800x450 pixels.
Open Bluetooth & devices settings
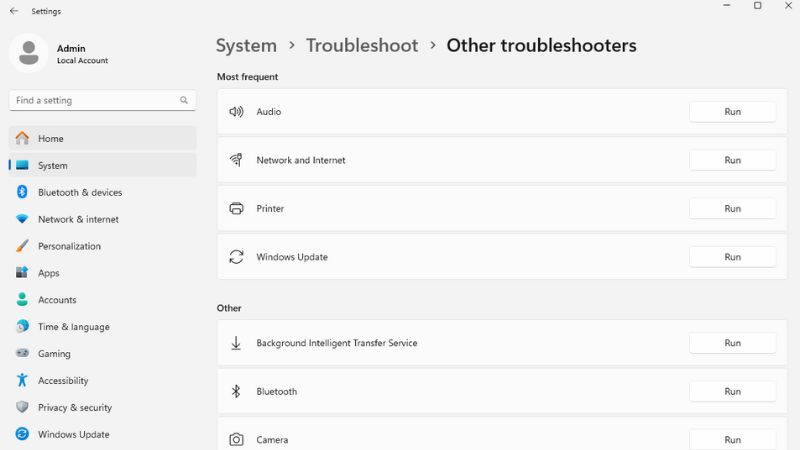103,192
